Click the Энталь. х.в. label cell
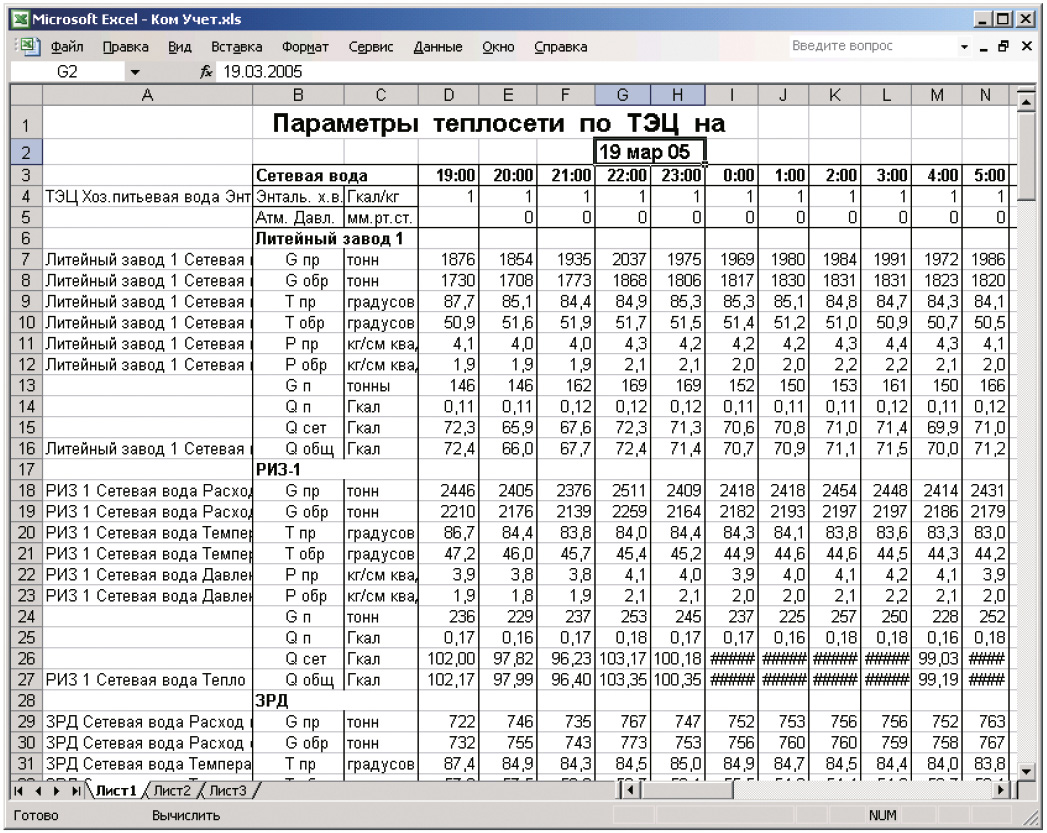Image resolution: width=1047 pixels, height=833 pixels. tap(298, 197)
